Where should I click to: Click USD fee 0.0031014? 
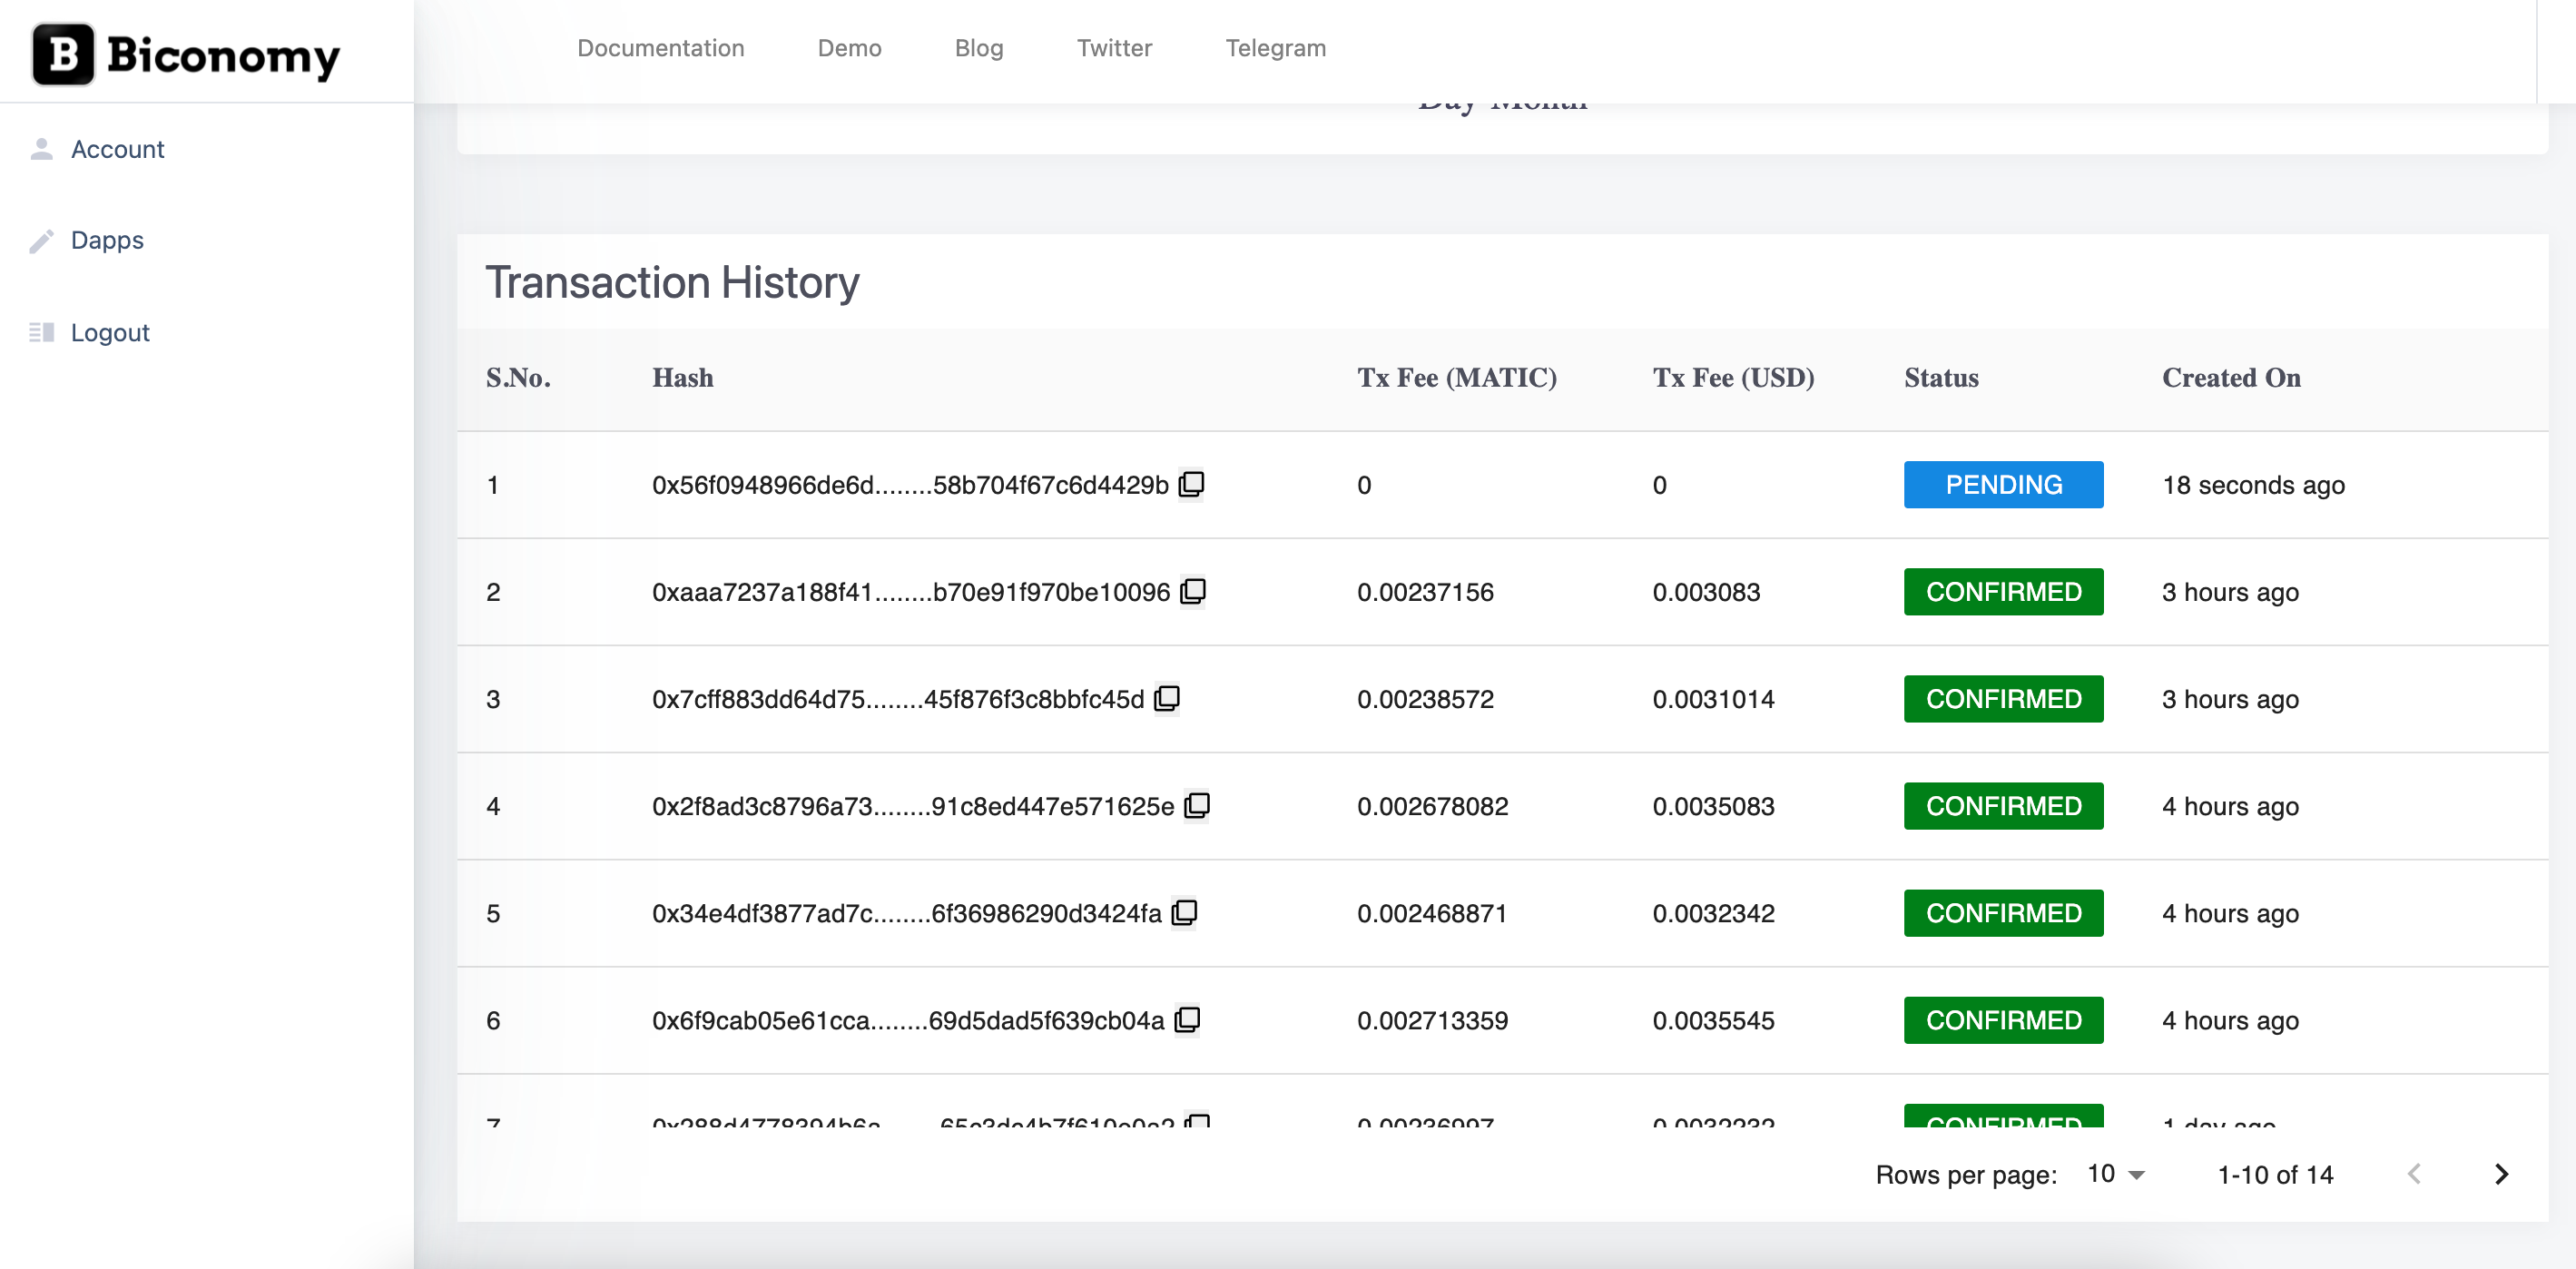pos(1713,699)
